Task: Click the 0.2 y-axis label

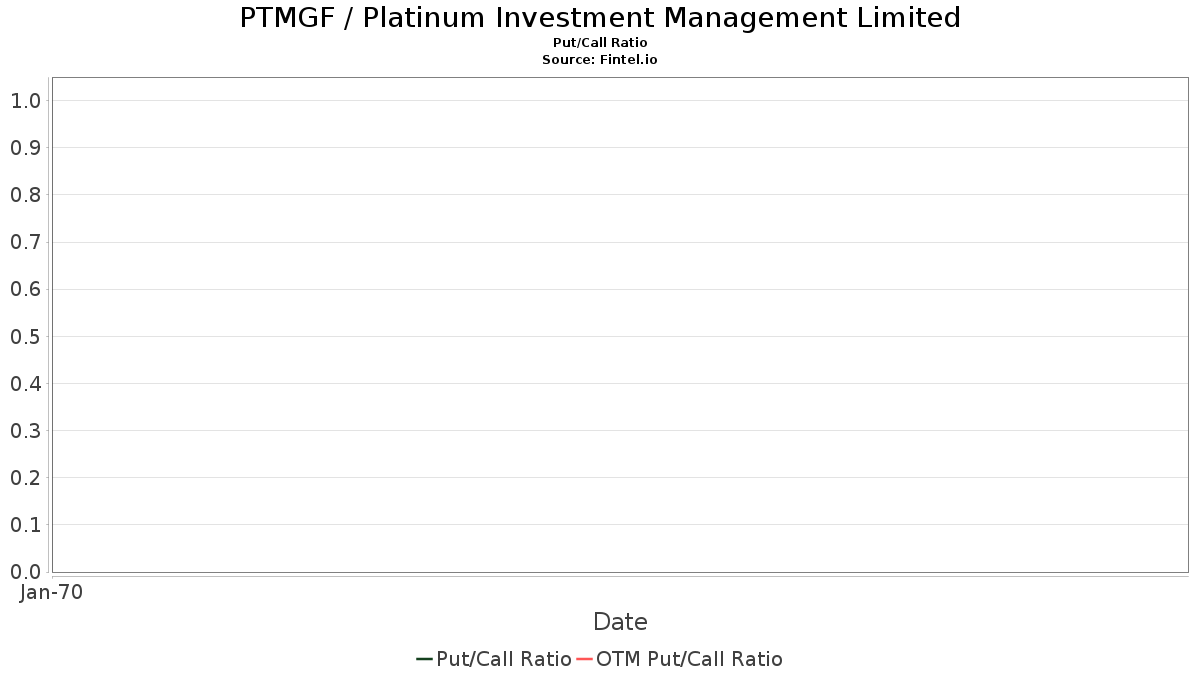Action: 25,477
